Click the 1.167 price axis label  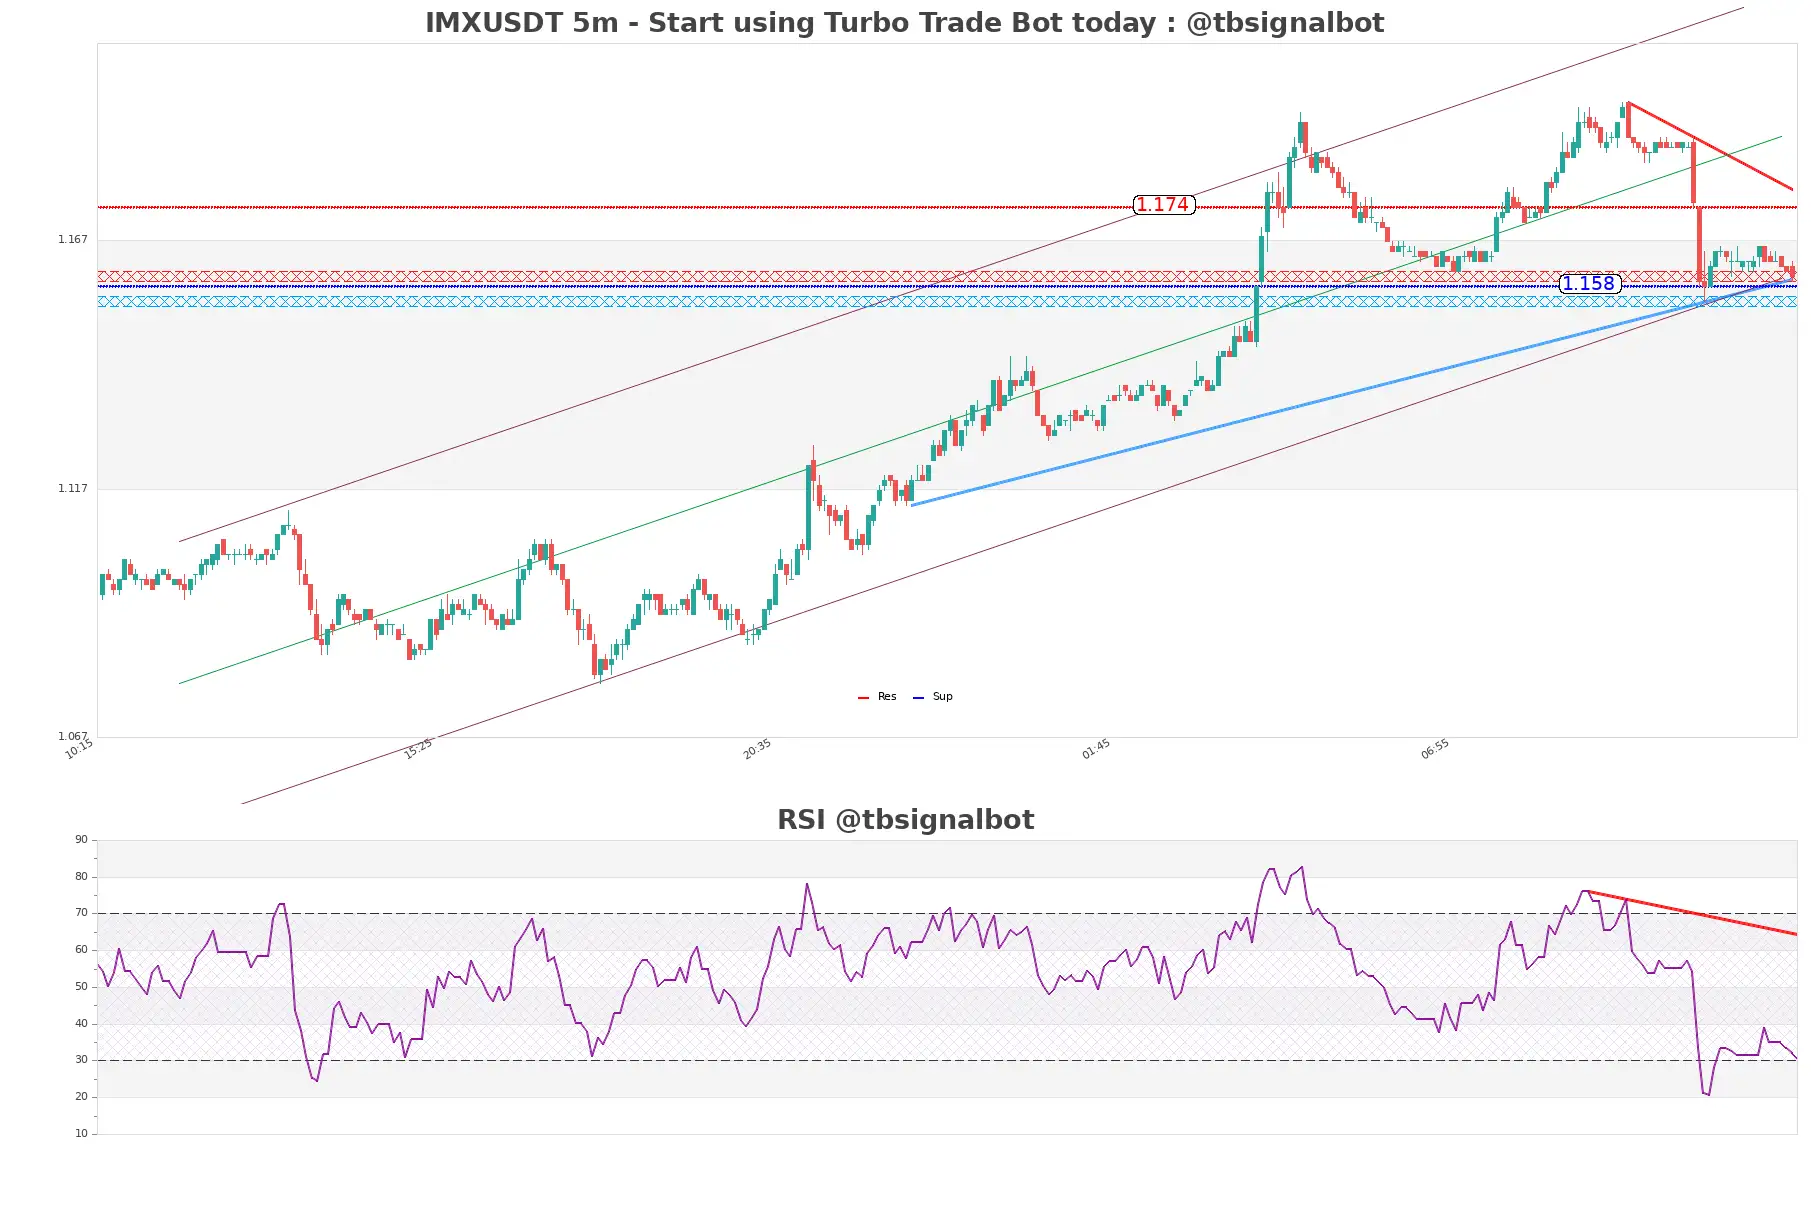(73, 240)
